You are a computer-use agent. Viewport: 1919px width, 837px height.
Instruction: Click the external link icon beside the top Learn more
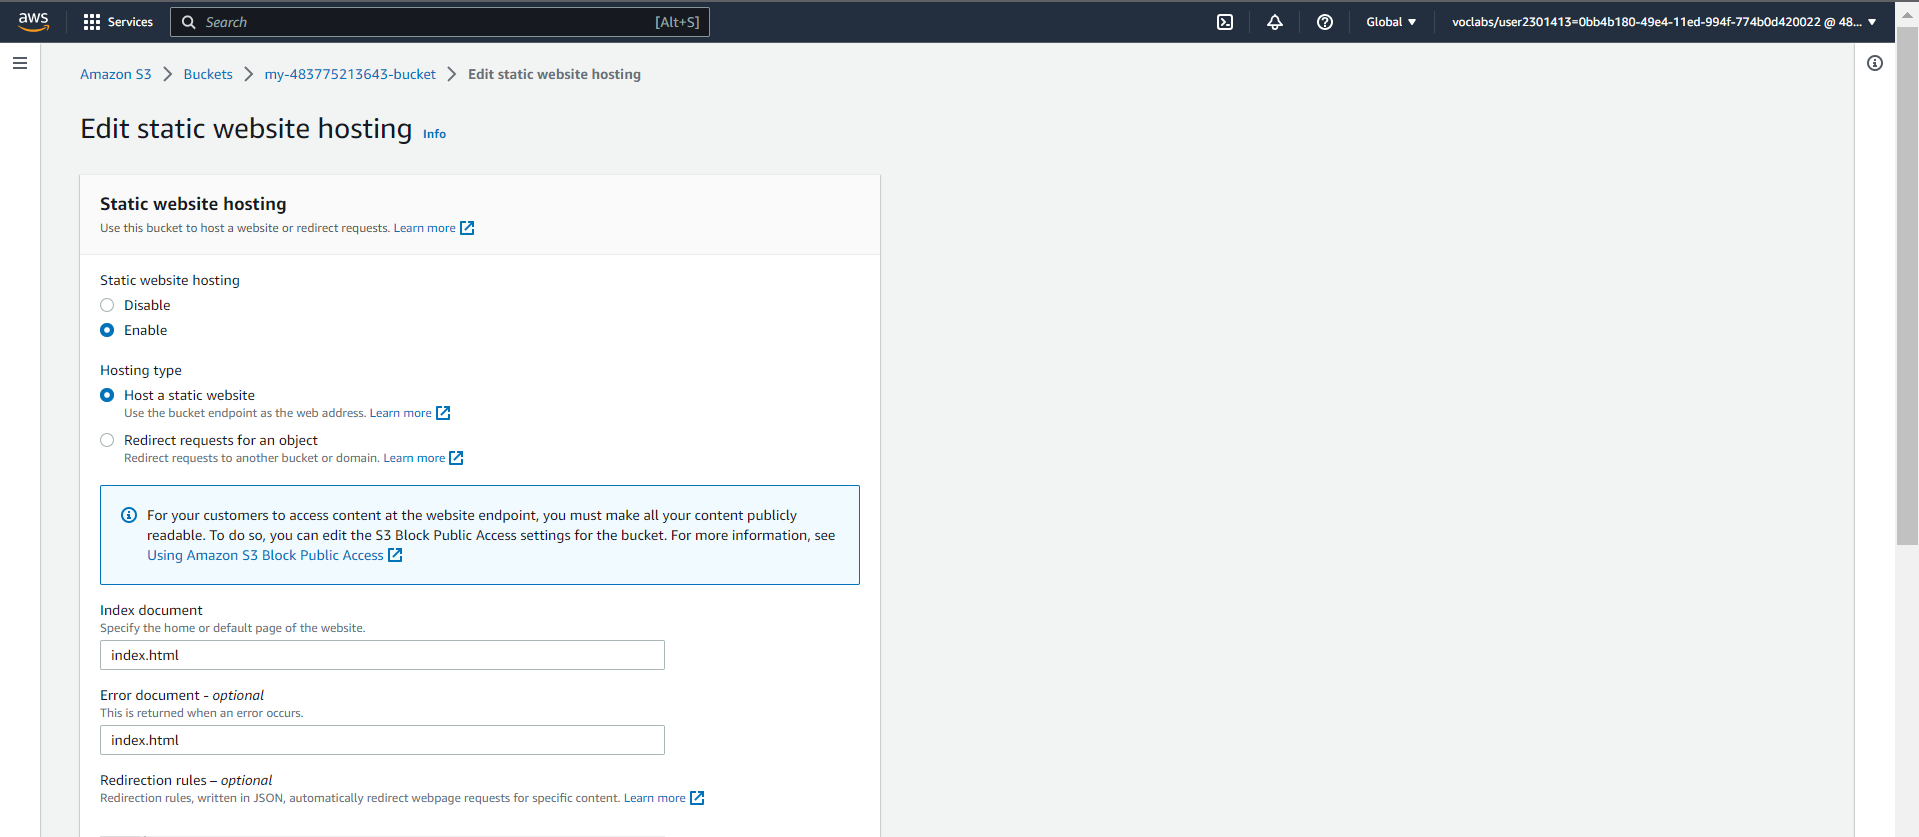tap(467, 228)
